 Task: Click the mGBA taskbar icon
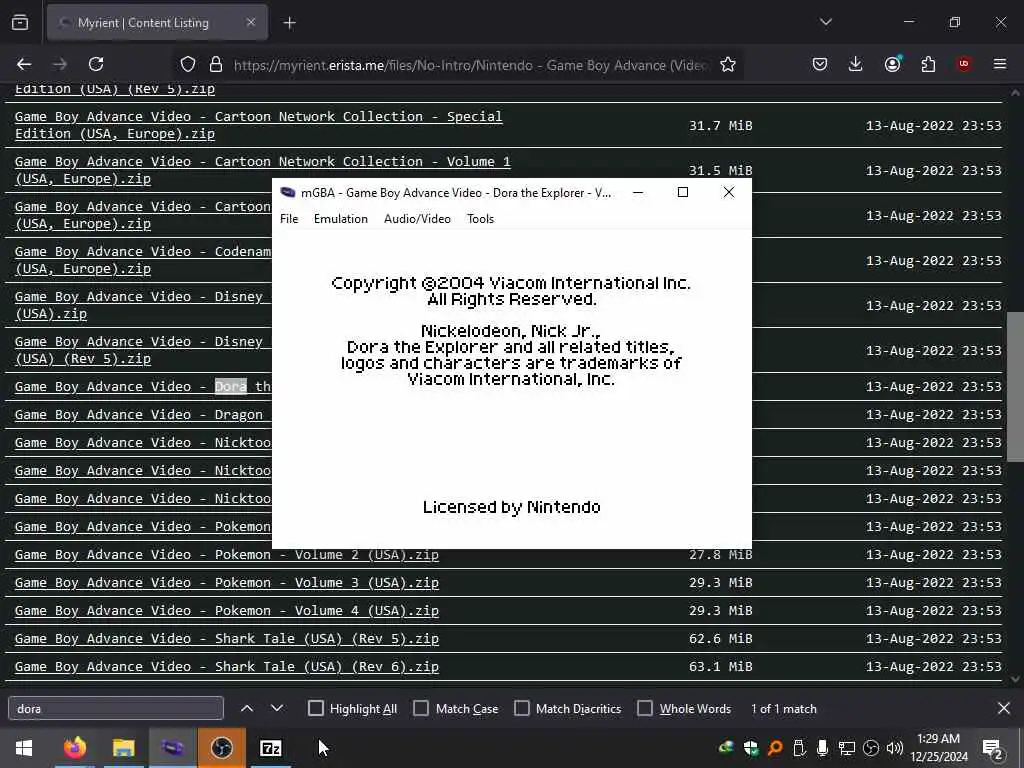point(172,748)
